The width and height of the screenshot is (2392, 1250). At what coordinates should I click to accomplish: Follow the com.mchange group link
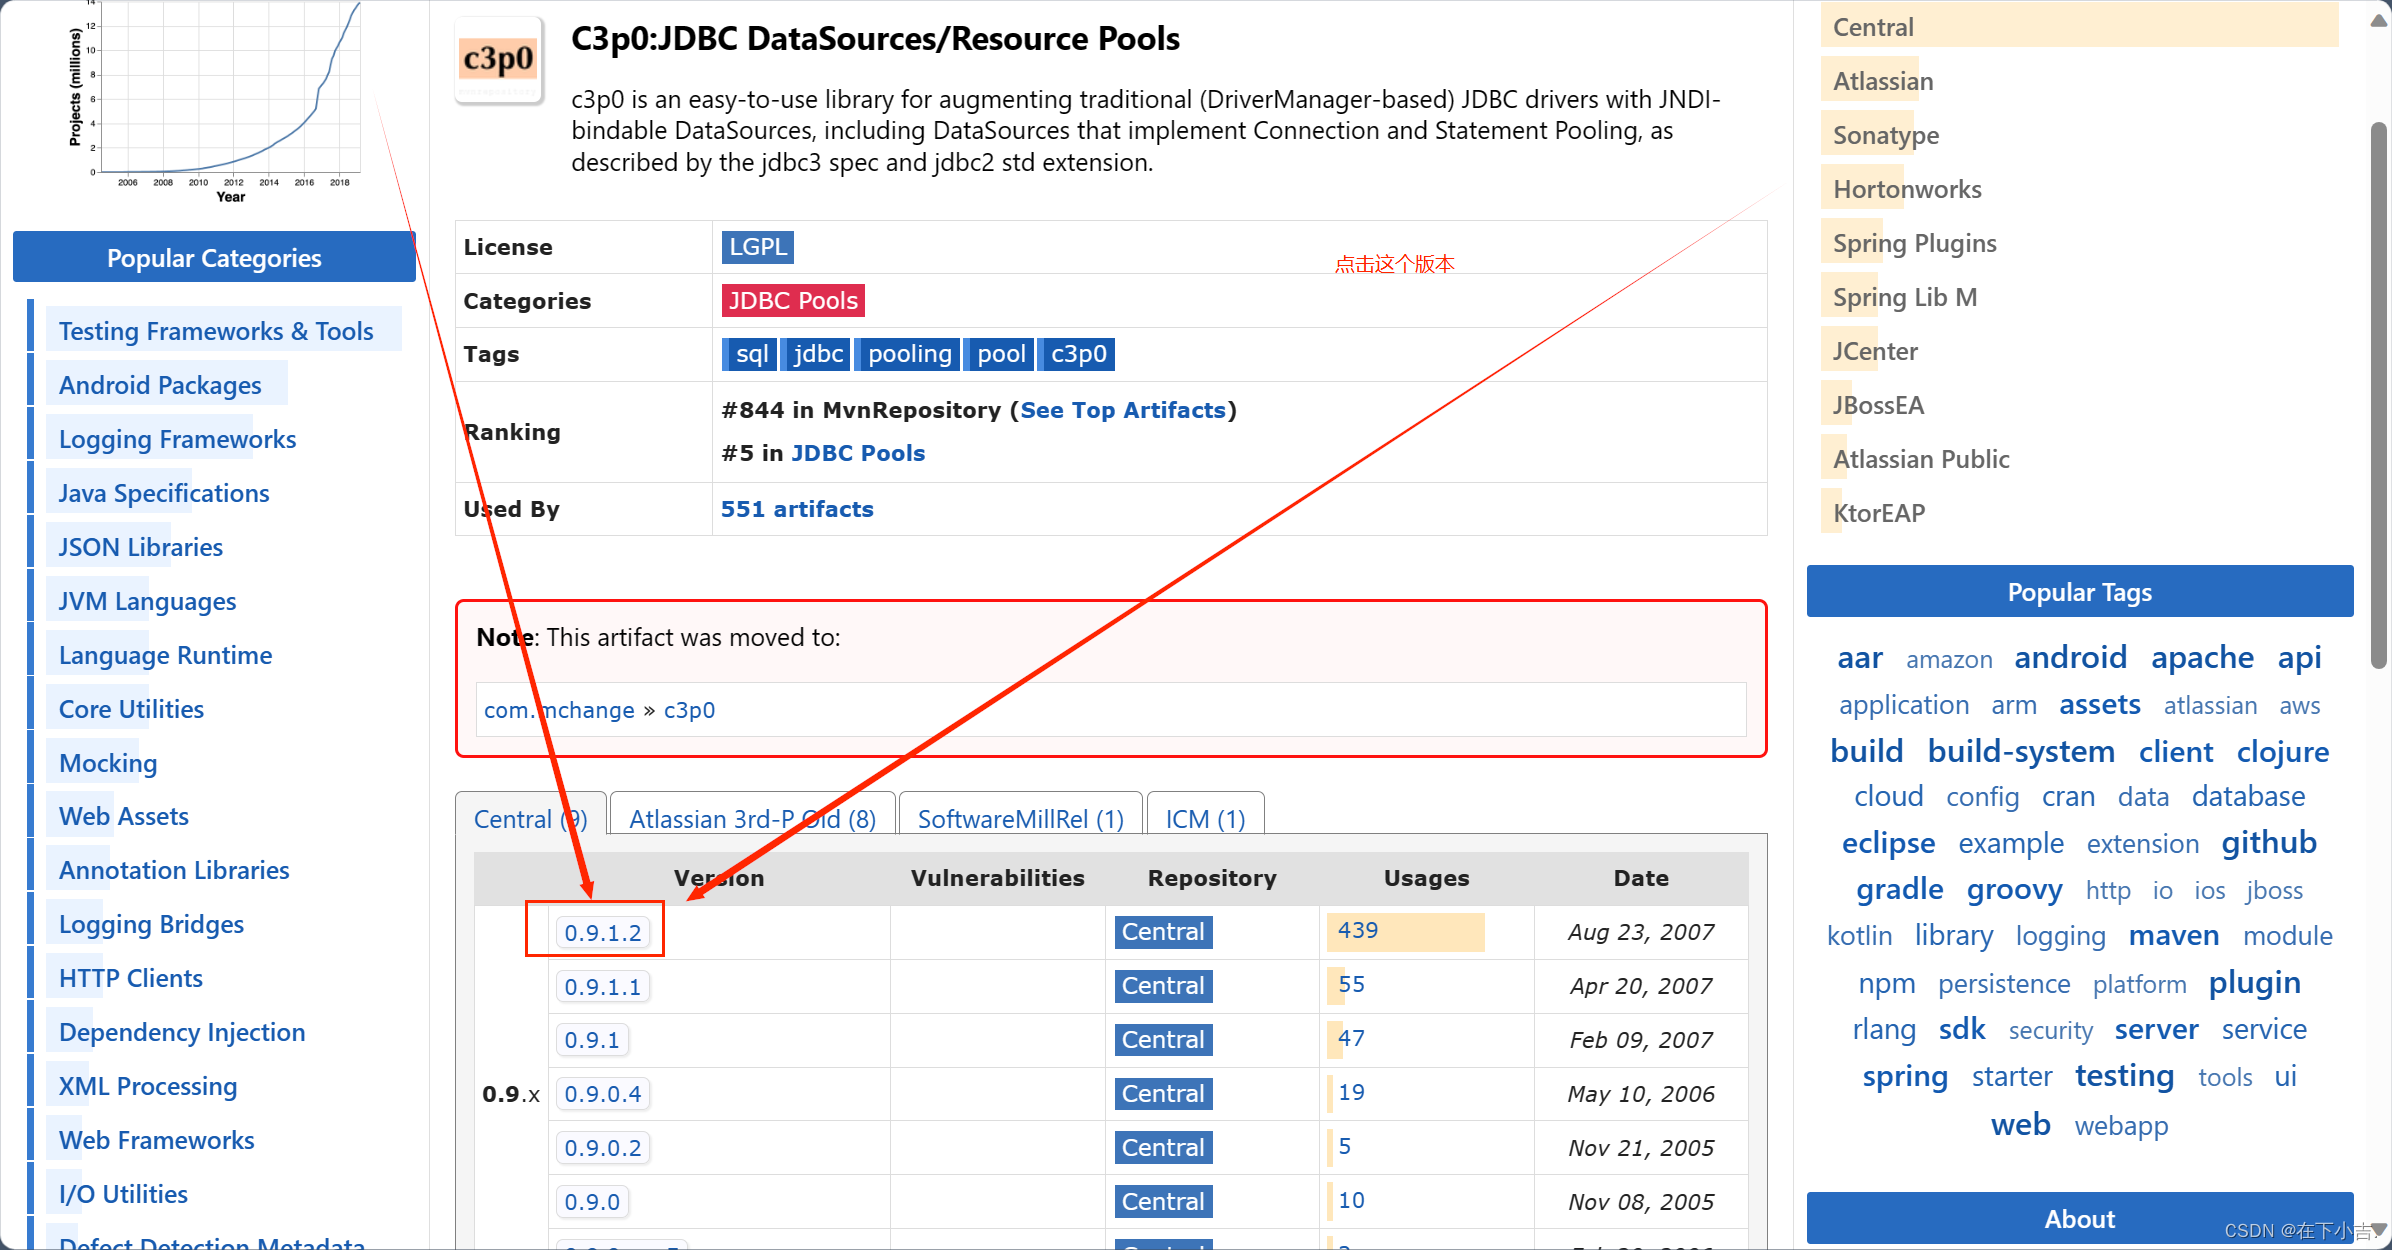pos(559,710)
